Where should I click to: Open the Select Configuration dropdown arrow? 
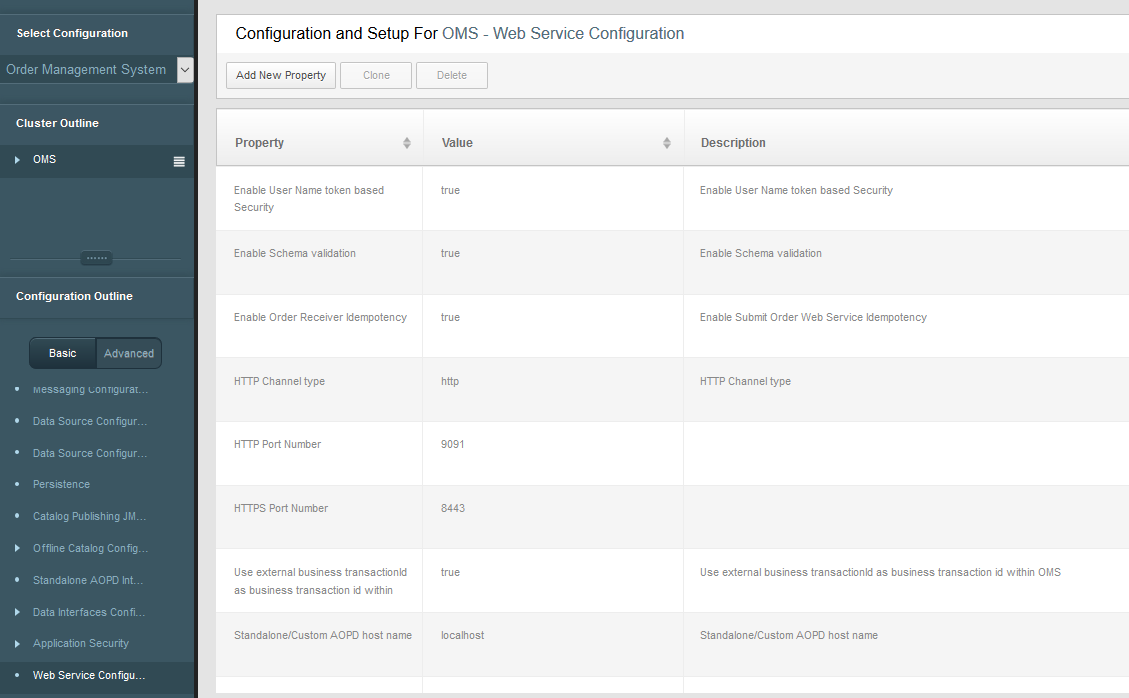coord(185,69)
